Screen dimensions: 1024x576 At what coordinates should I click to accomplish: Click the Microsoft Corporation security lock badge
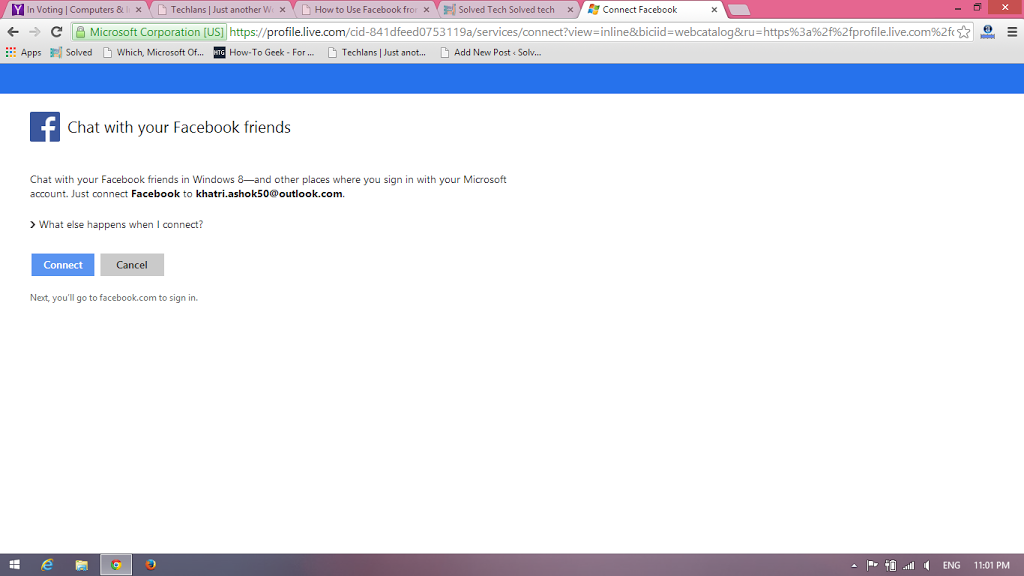click(x=151, y=32)
